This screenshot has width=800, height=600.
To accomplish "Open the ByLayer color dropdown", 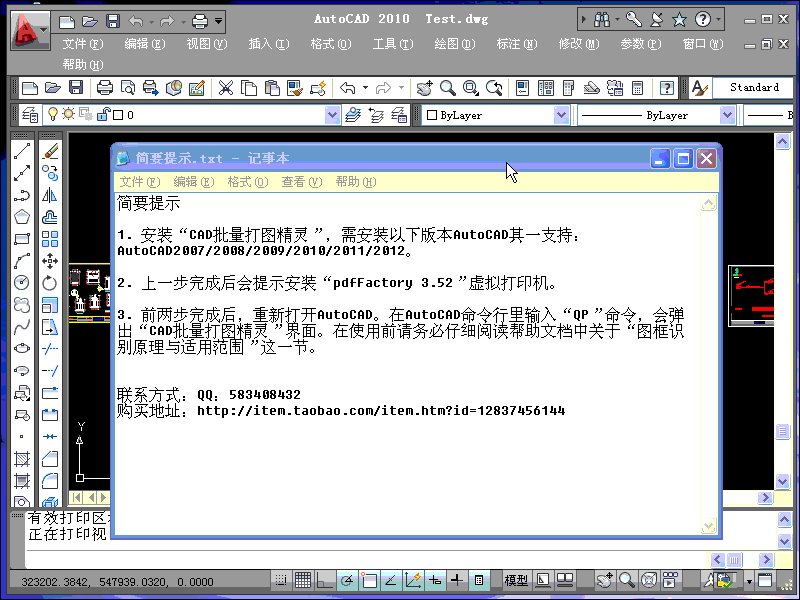I will pyautogui.click(x=561, y=115).
